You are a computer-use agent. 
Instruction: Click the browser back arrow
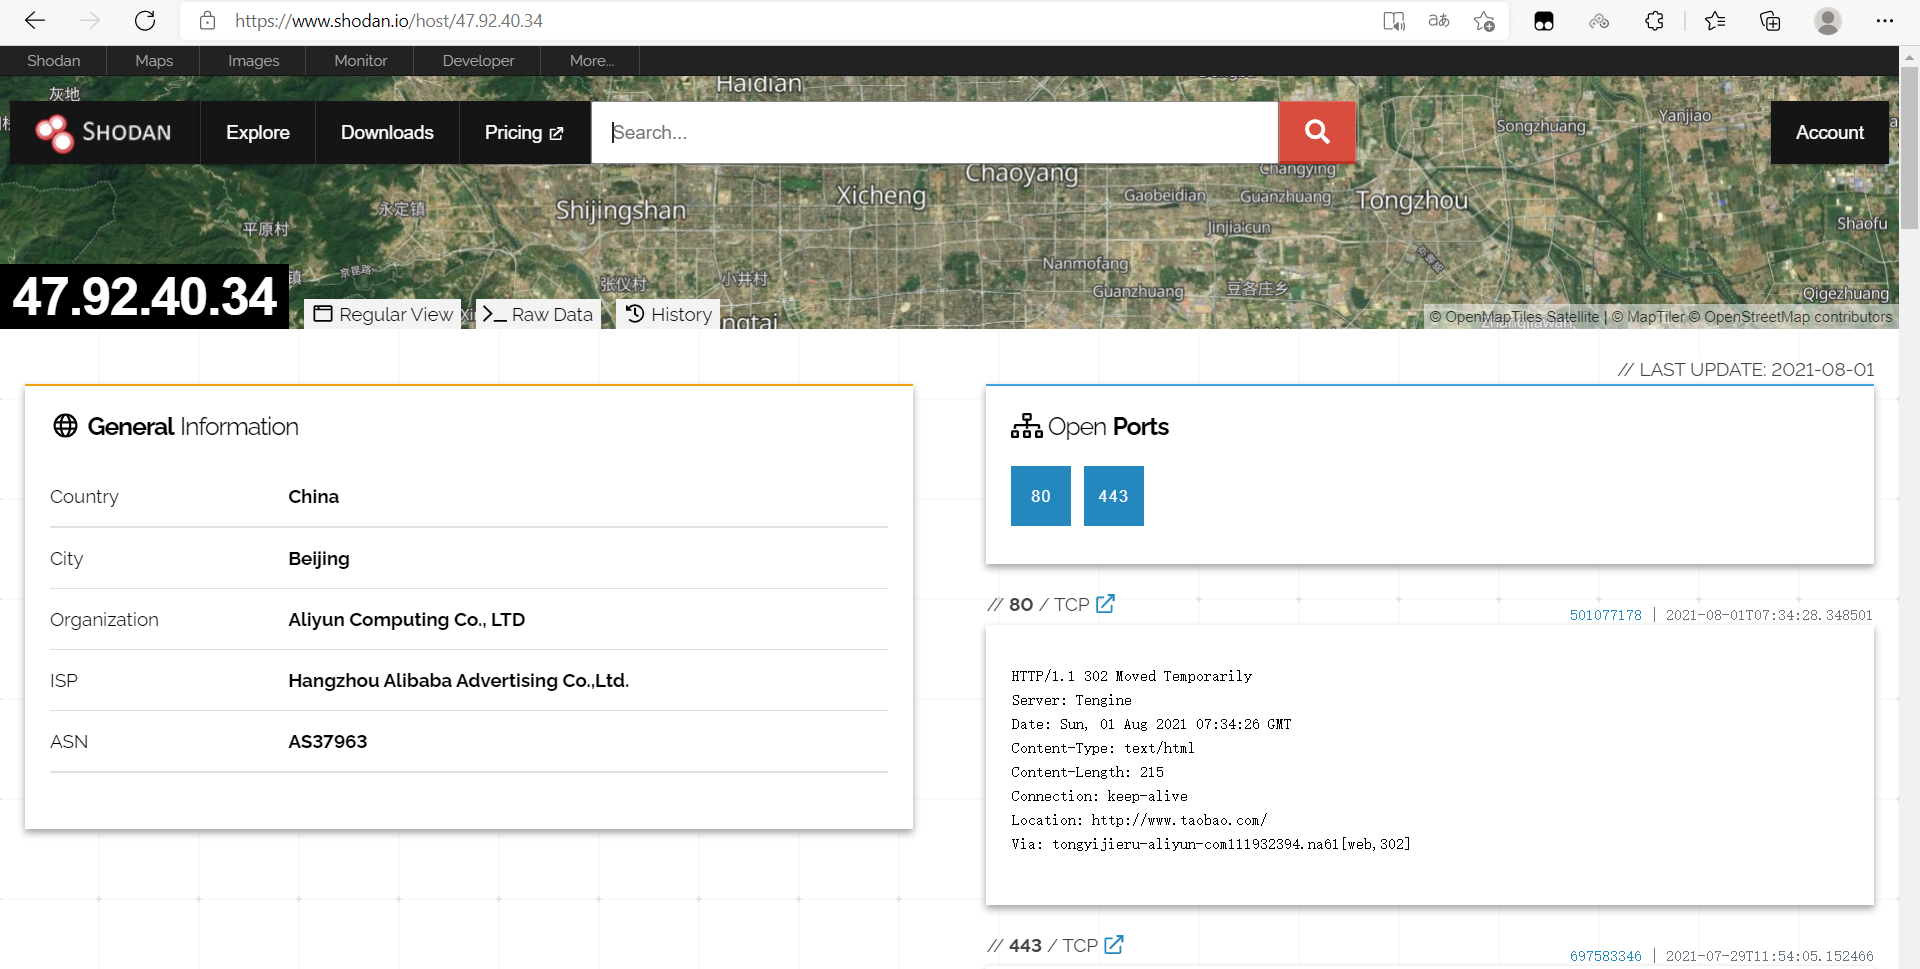[x=35, y=20]
